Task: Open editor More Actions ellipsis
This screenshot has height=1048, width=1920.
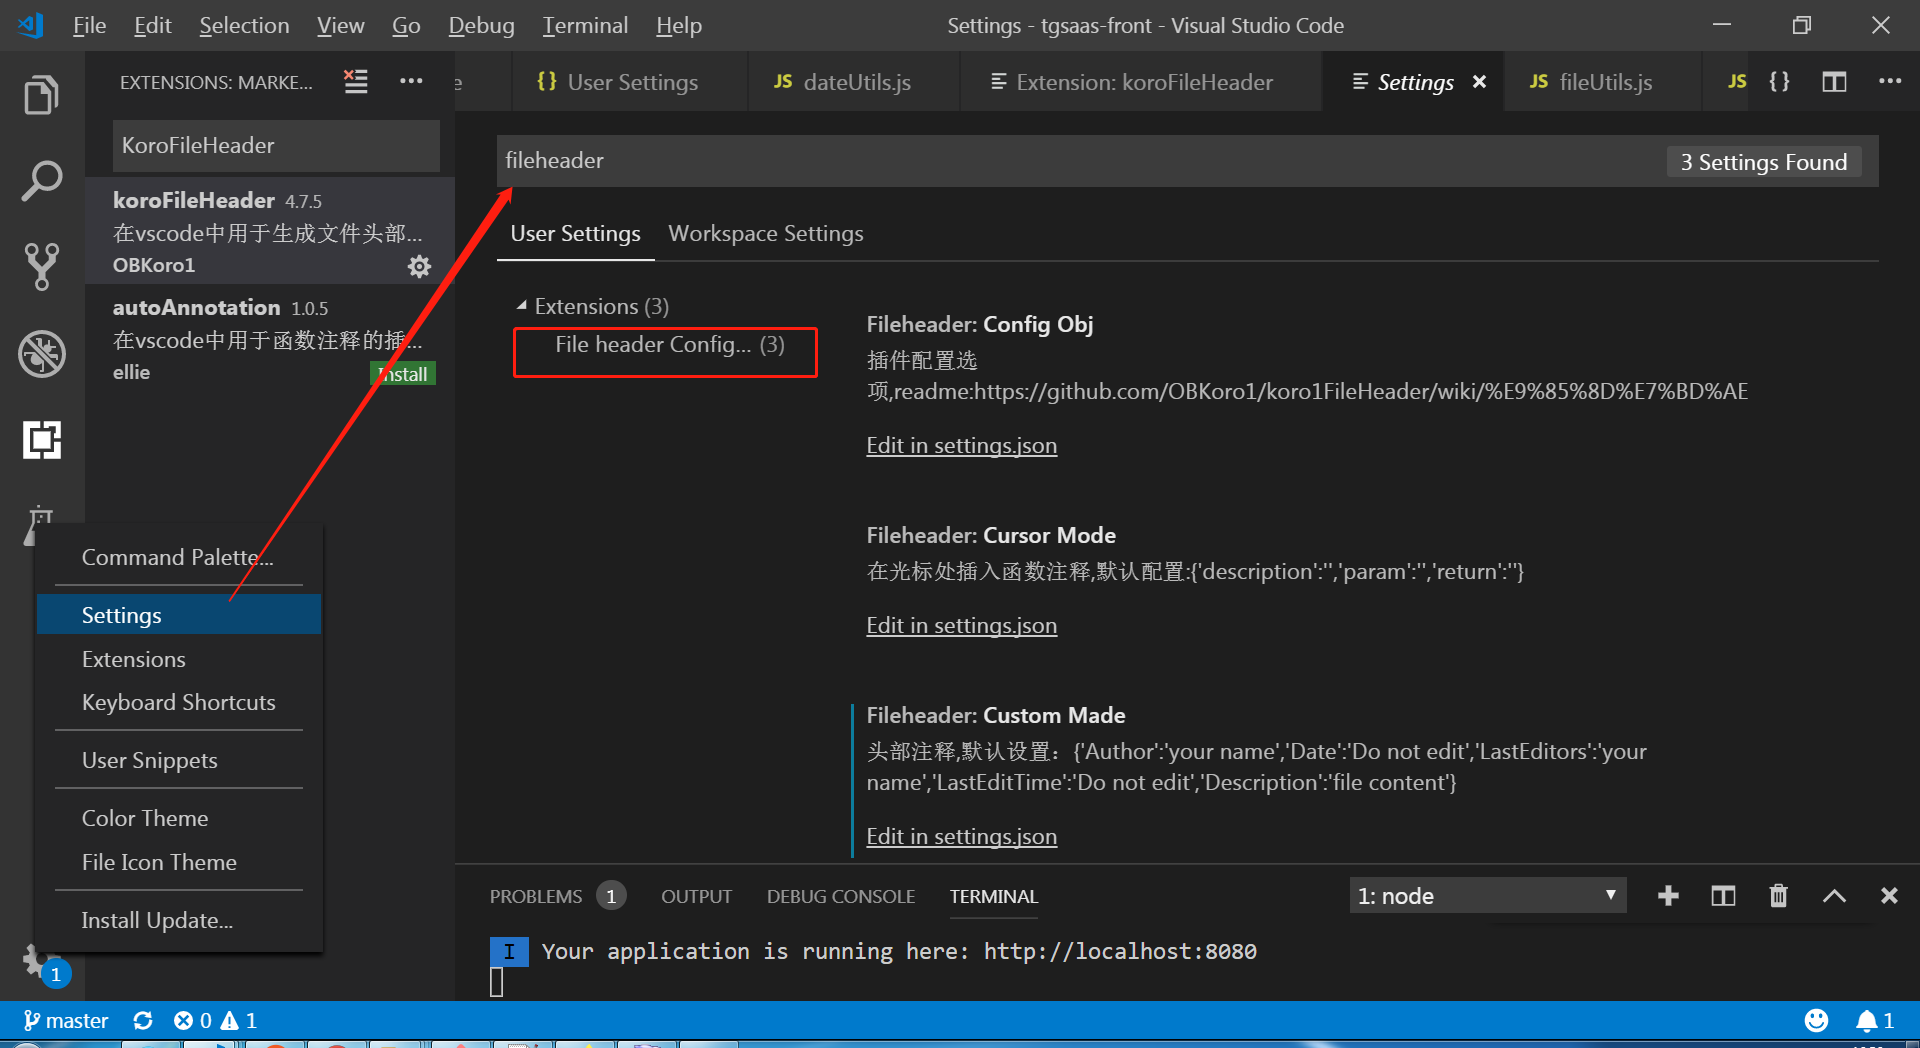Action: (x=1889, y=81)
